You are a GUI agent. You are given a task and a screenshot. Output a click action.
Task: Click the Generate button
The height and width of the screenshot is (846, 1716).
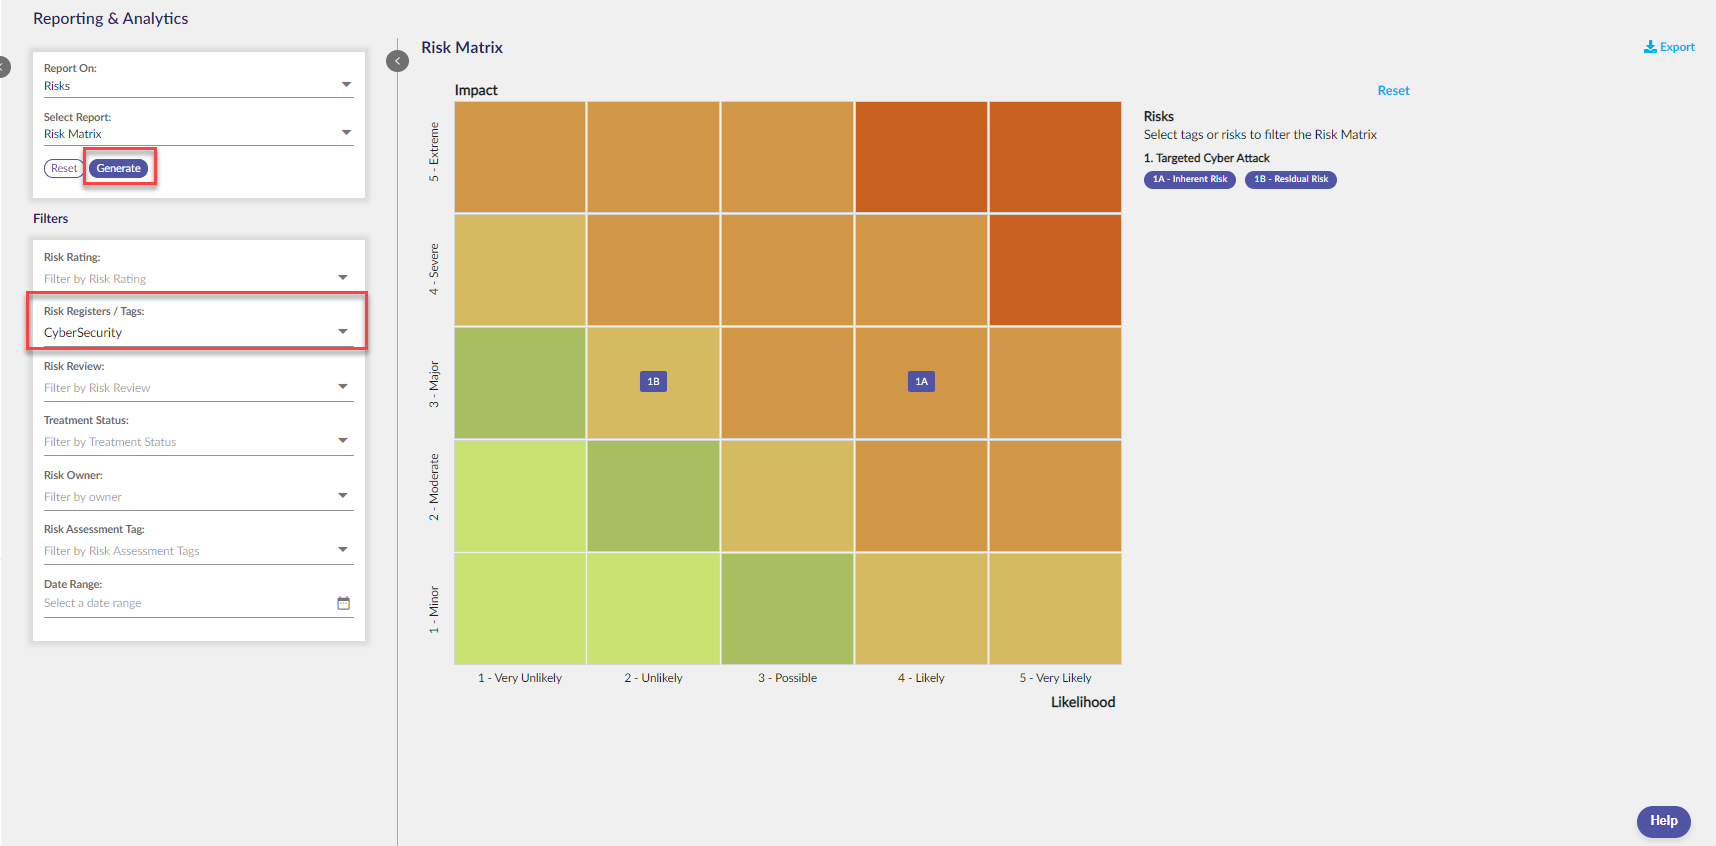click(119, 168)
